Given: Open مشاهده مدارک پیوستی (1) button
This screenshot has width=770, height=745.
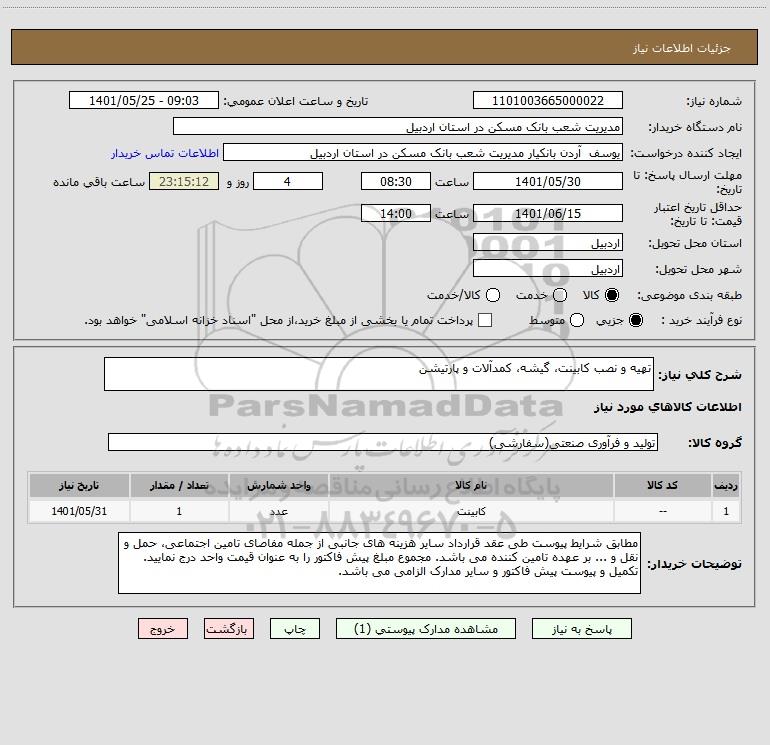Looking at the screenshot, I should pyautogui.click(x=426, y=629).
